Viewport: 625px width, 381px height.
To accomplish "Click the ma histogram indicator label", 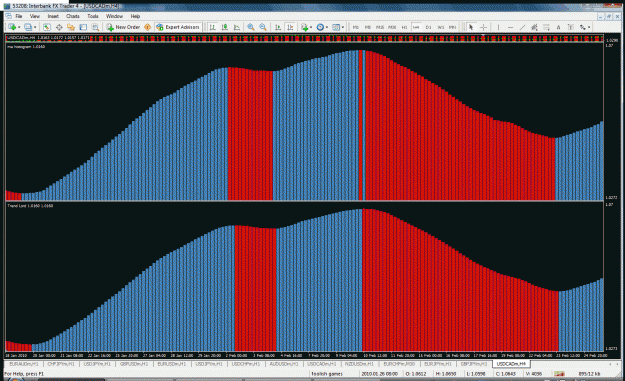I will [x=26, y=47].
